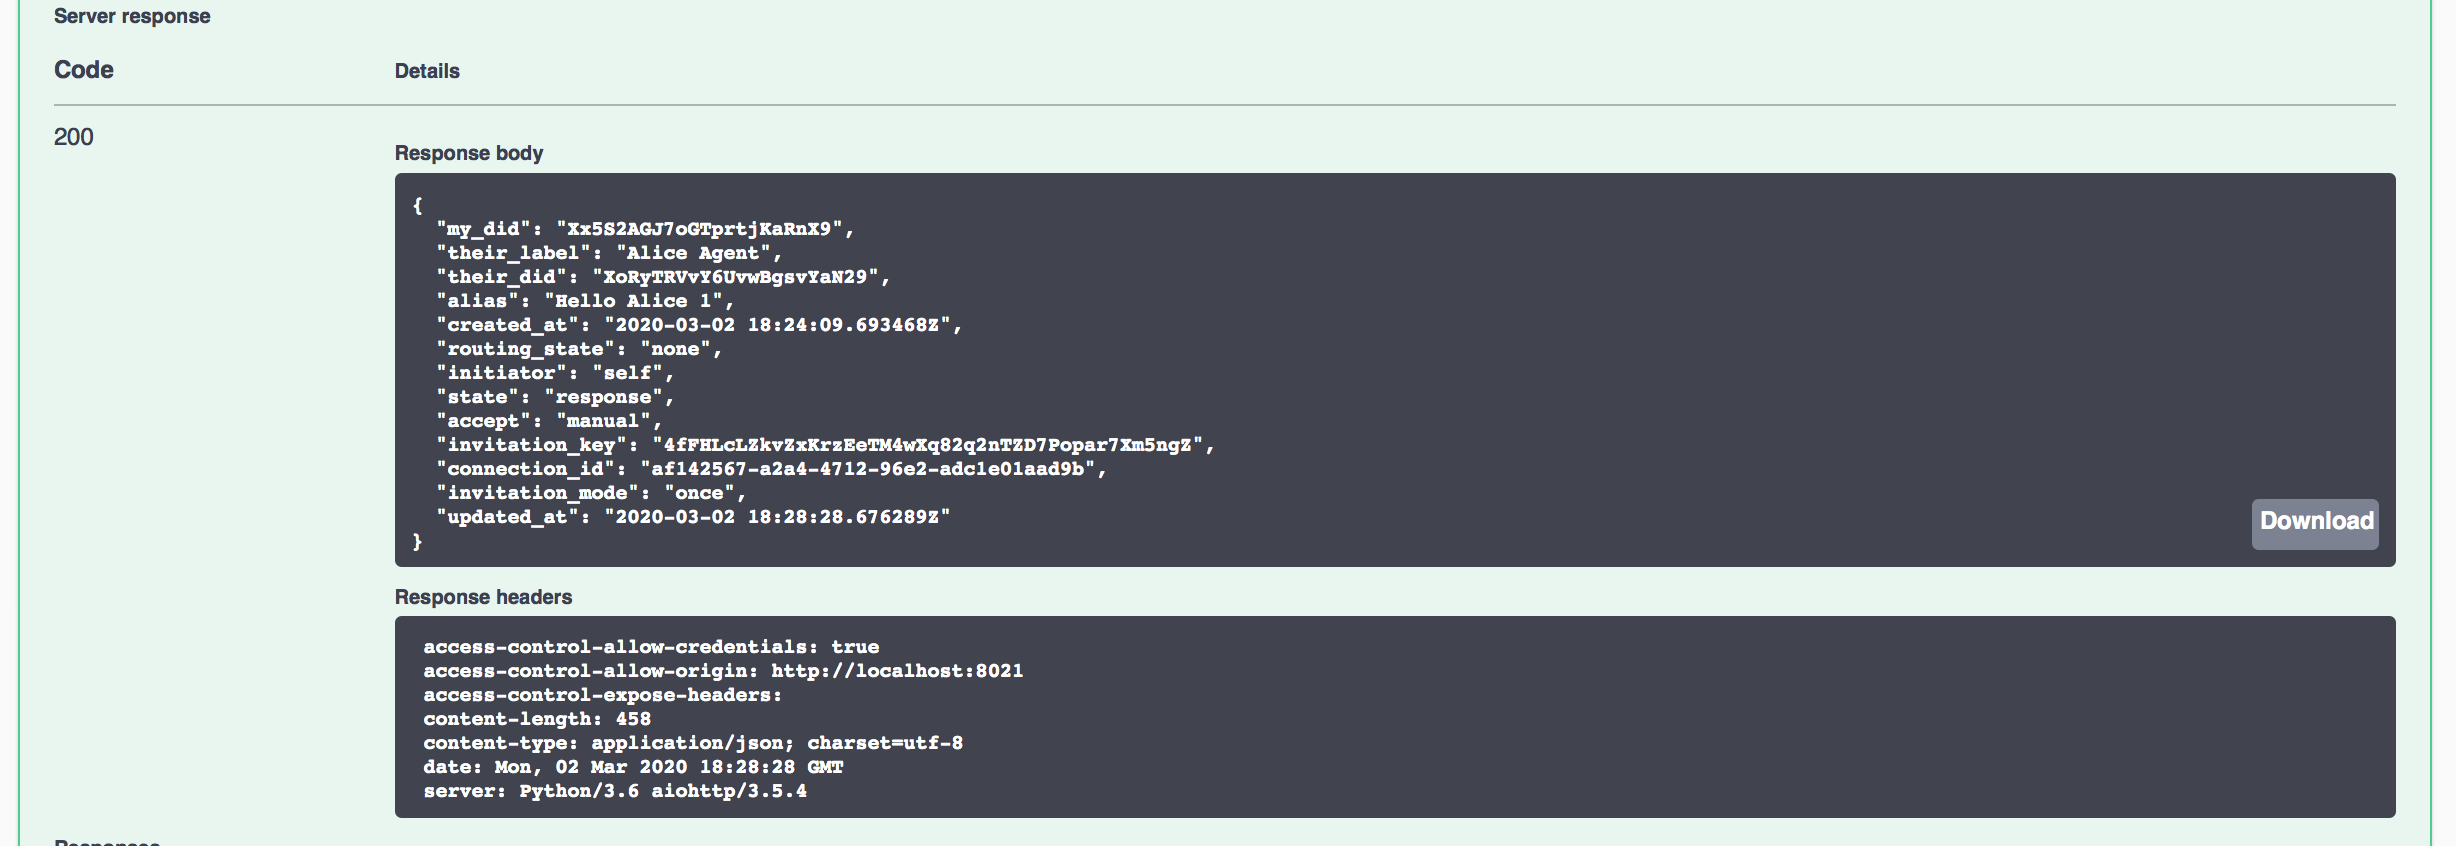Click the Response body label
The height and width of the screenshot is (846, 2456).
(469, 153)
